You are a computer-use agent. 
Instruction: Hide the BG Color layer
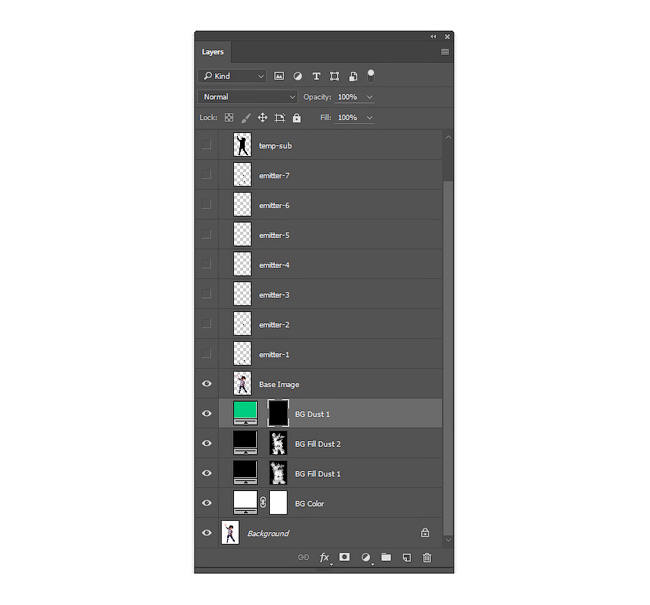coord(206,503)
